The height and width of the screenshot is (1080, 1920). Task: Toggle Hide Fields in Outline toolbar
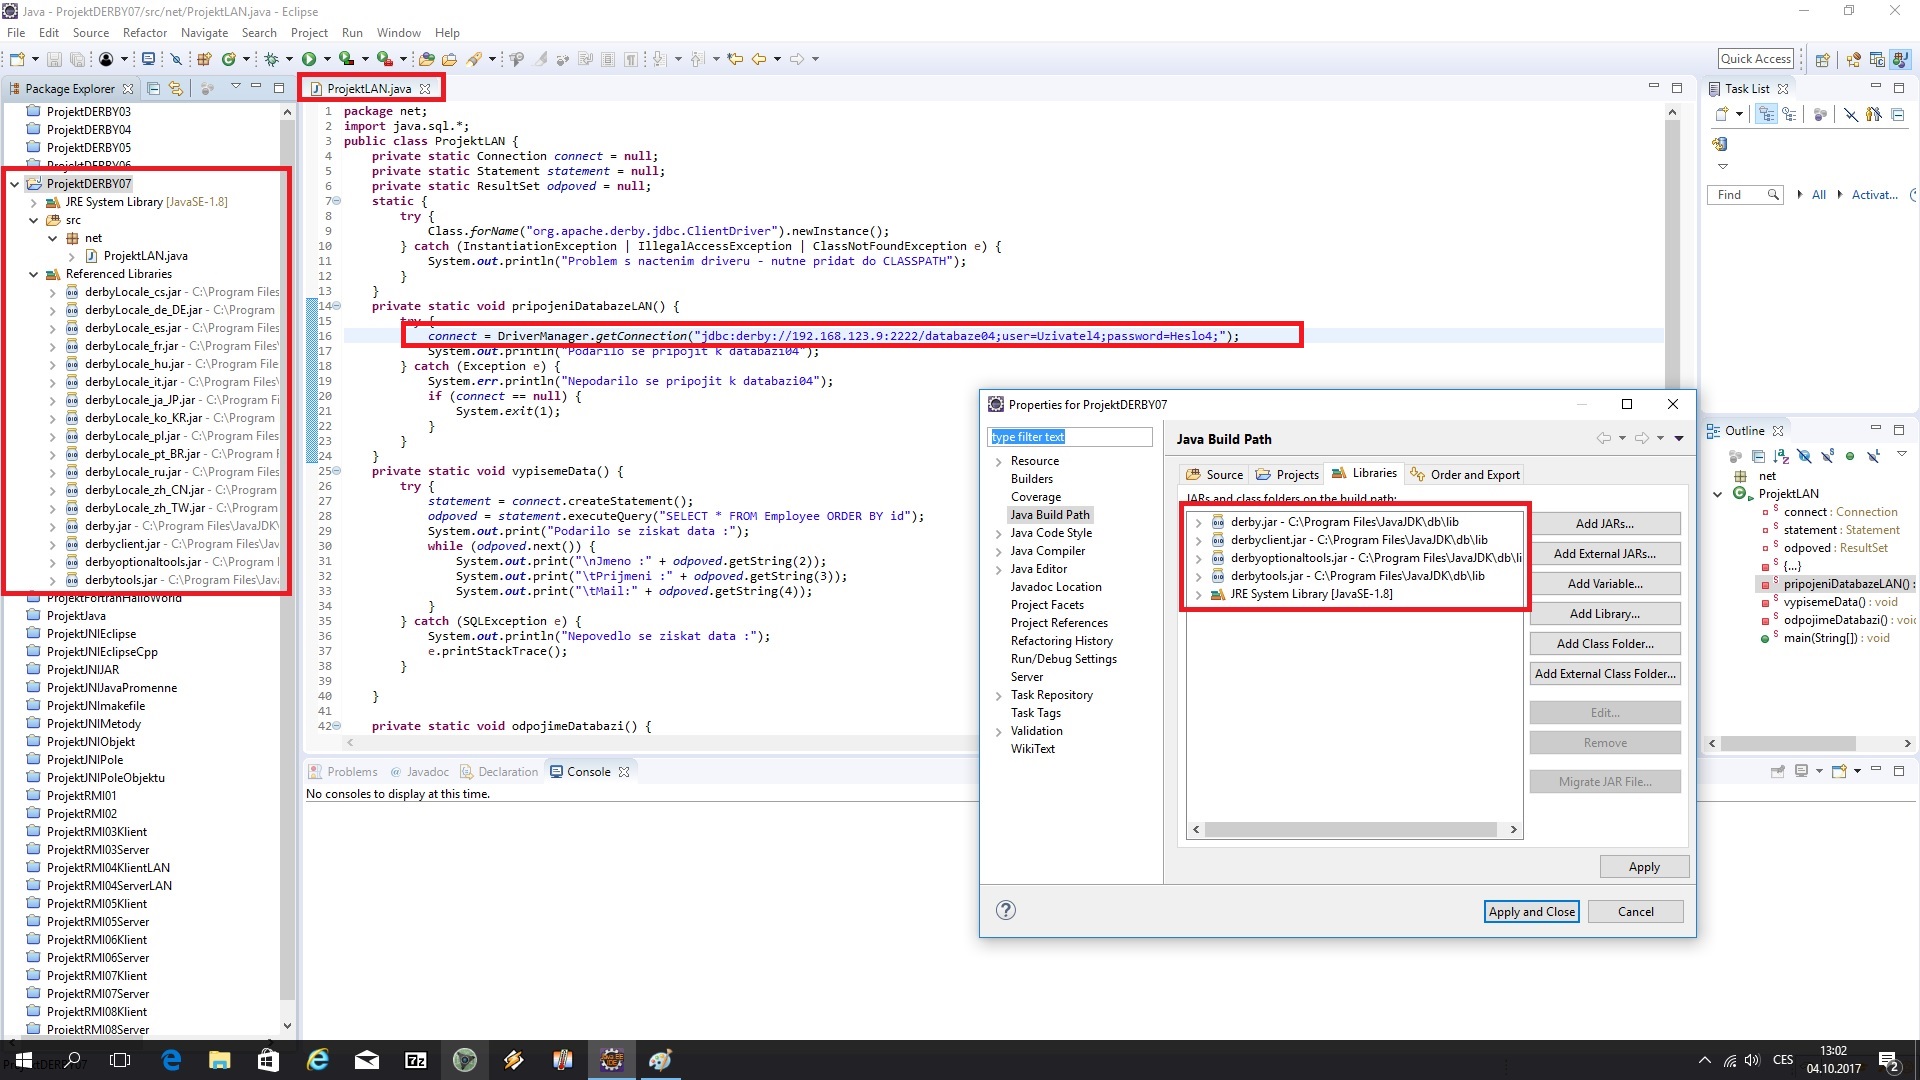1804,456
